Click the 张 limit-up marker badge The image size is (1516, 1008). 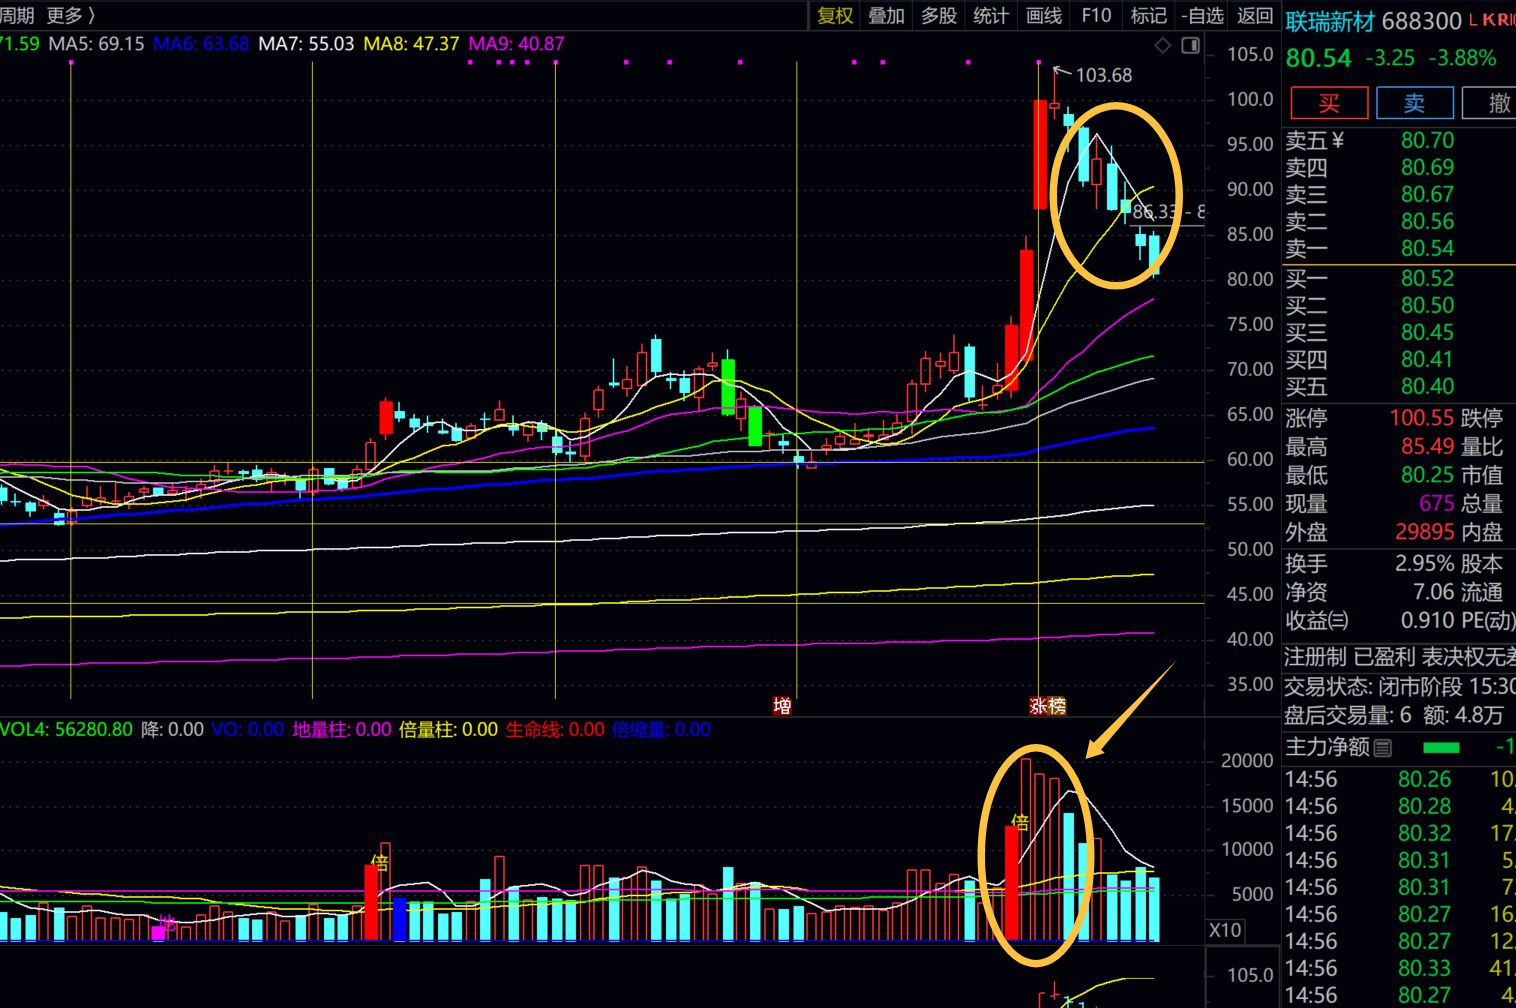[1039, 706]
